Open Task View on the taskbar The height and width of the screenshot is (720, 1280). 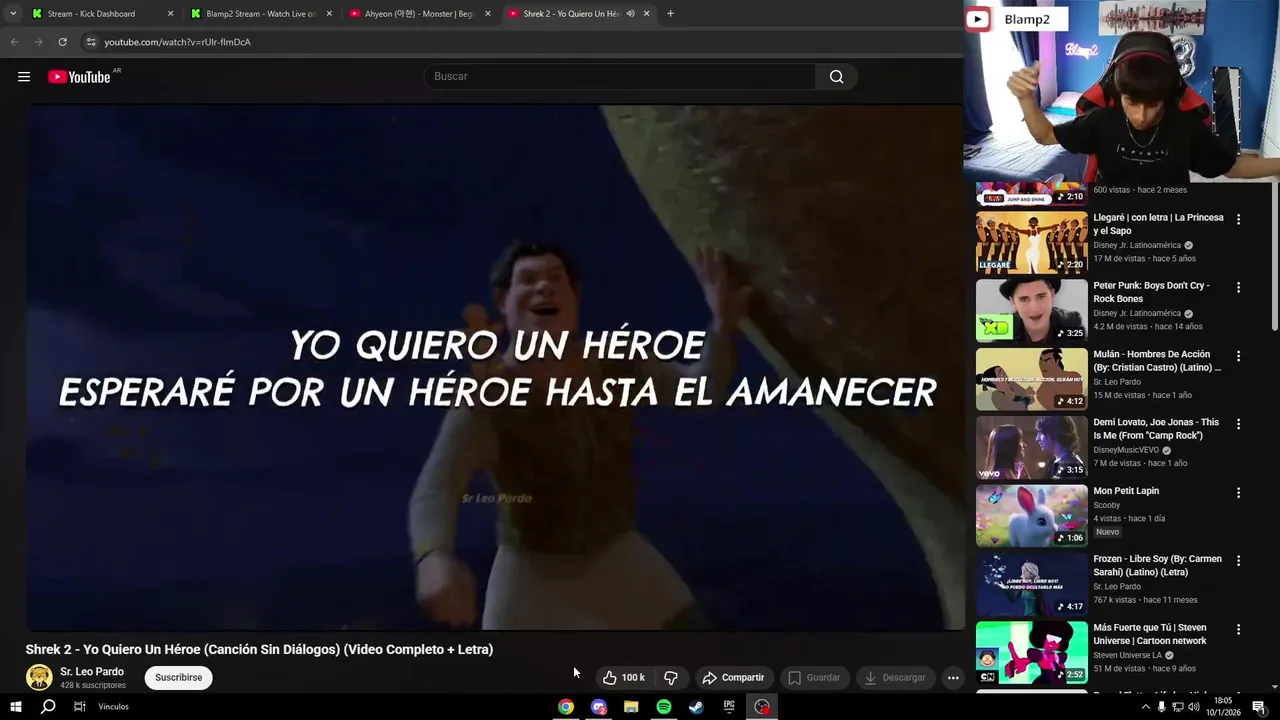coord(80,707)
